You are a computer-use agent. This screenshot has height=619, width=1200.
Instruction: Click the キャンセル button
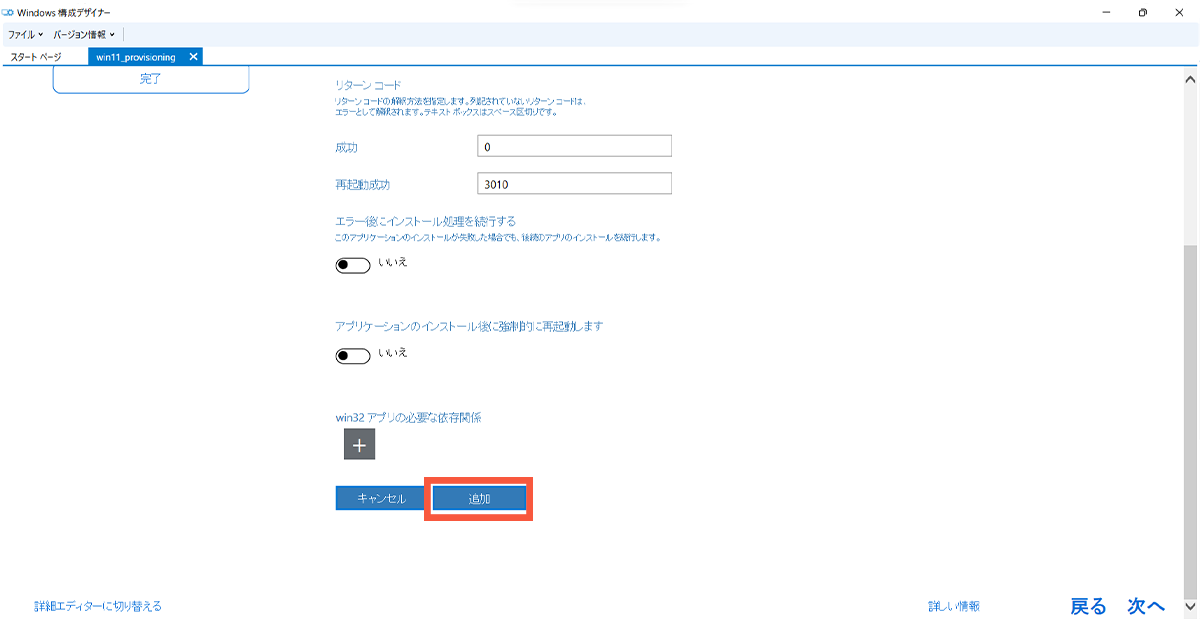[x=379, y=498]
